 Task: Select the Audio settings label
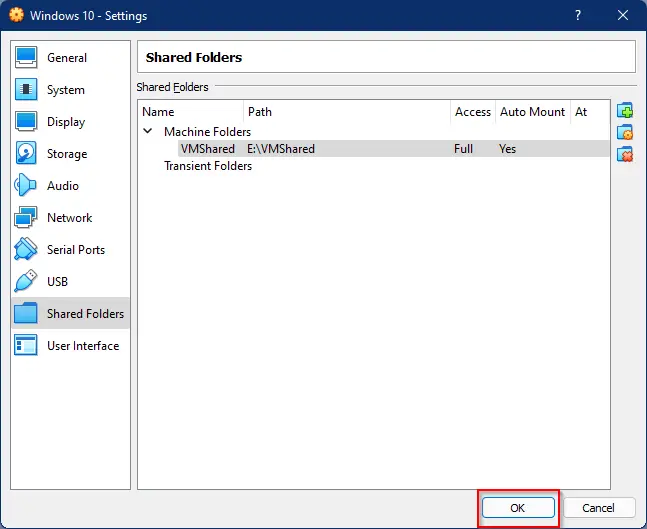(63, 186)
